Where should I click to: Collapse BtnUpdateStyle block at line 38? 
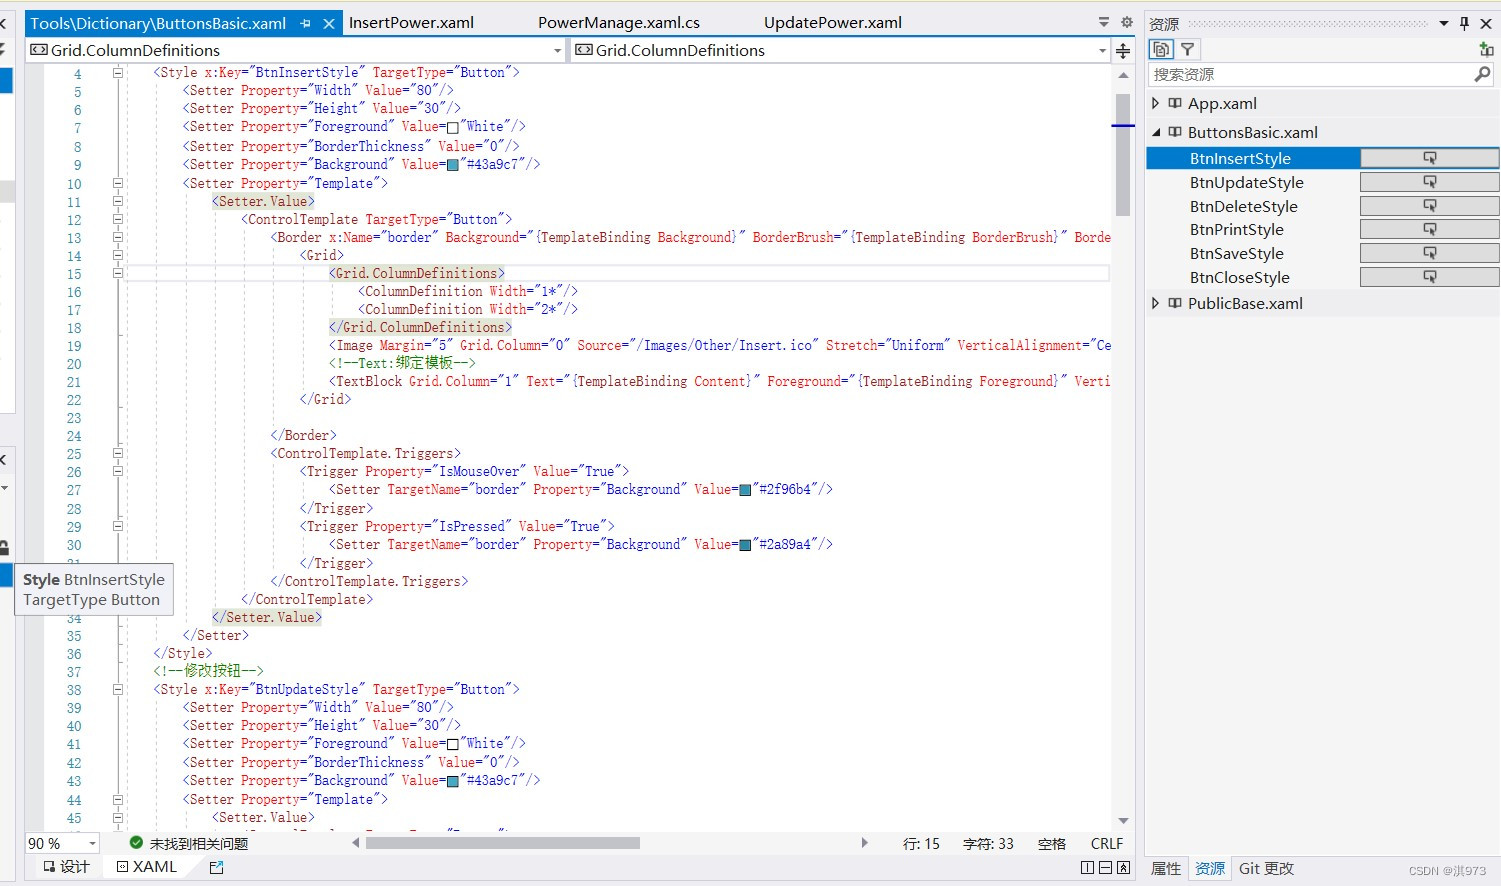117,689
